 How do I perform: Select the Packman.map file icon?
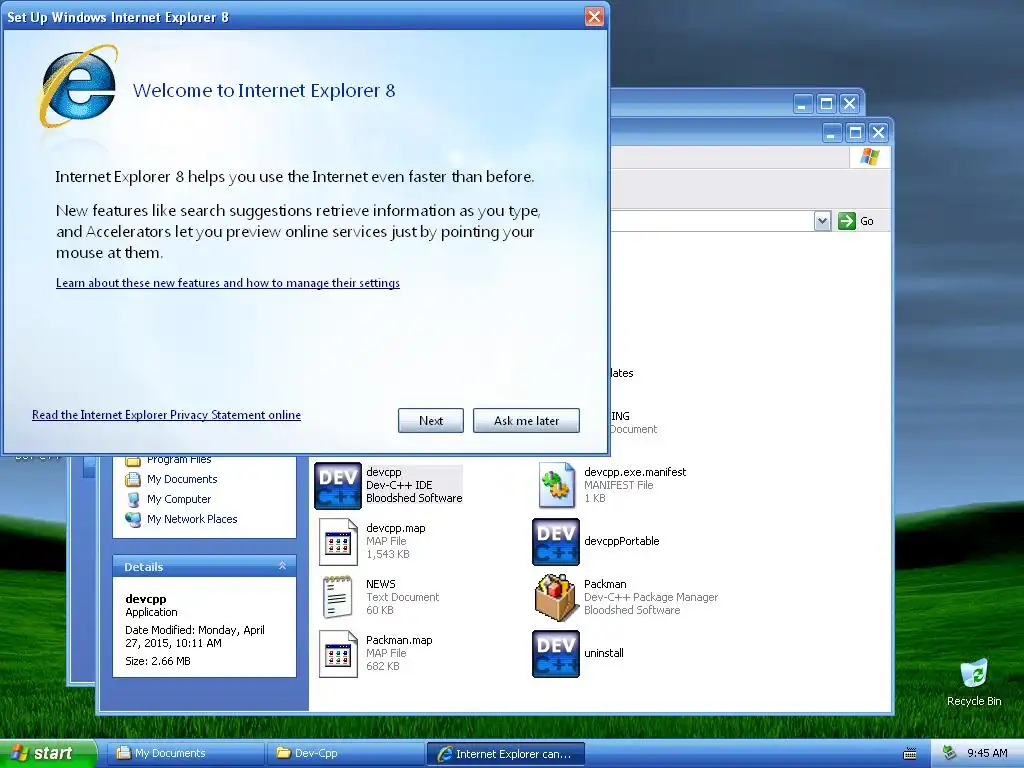click(338, 653)
